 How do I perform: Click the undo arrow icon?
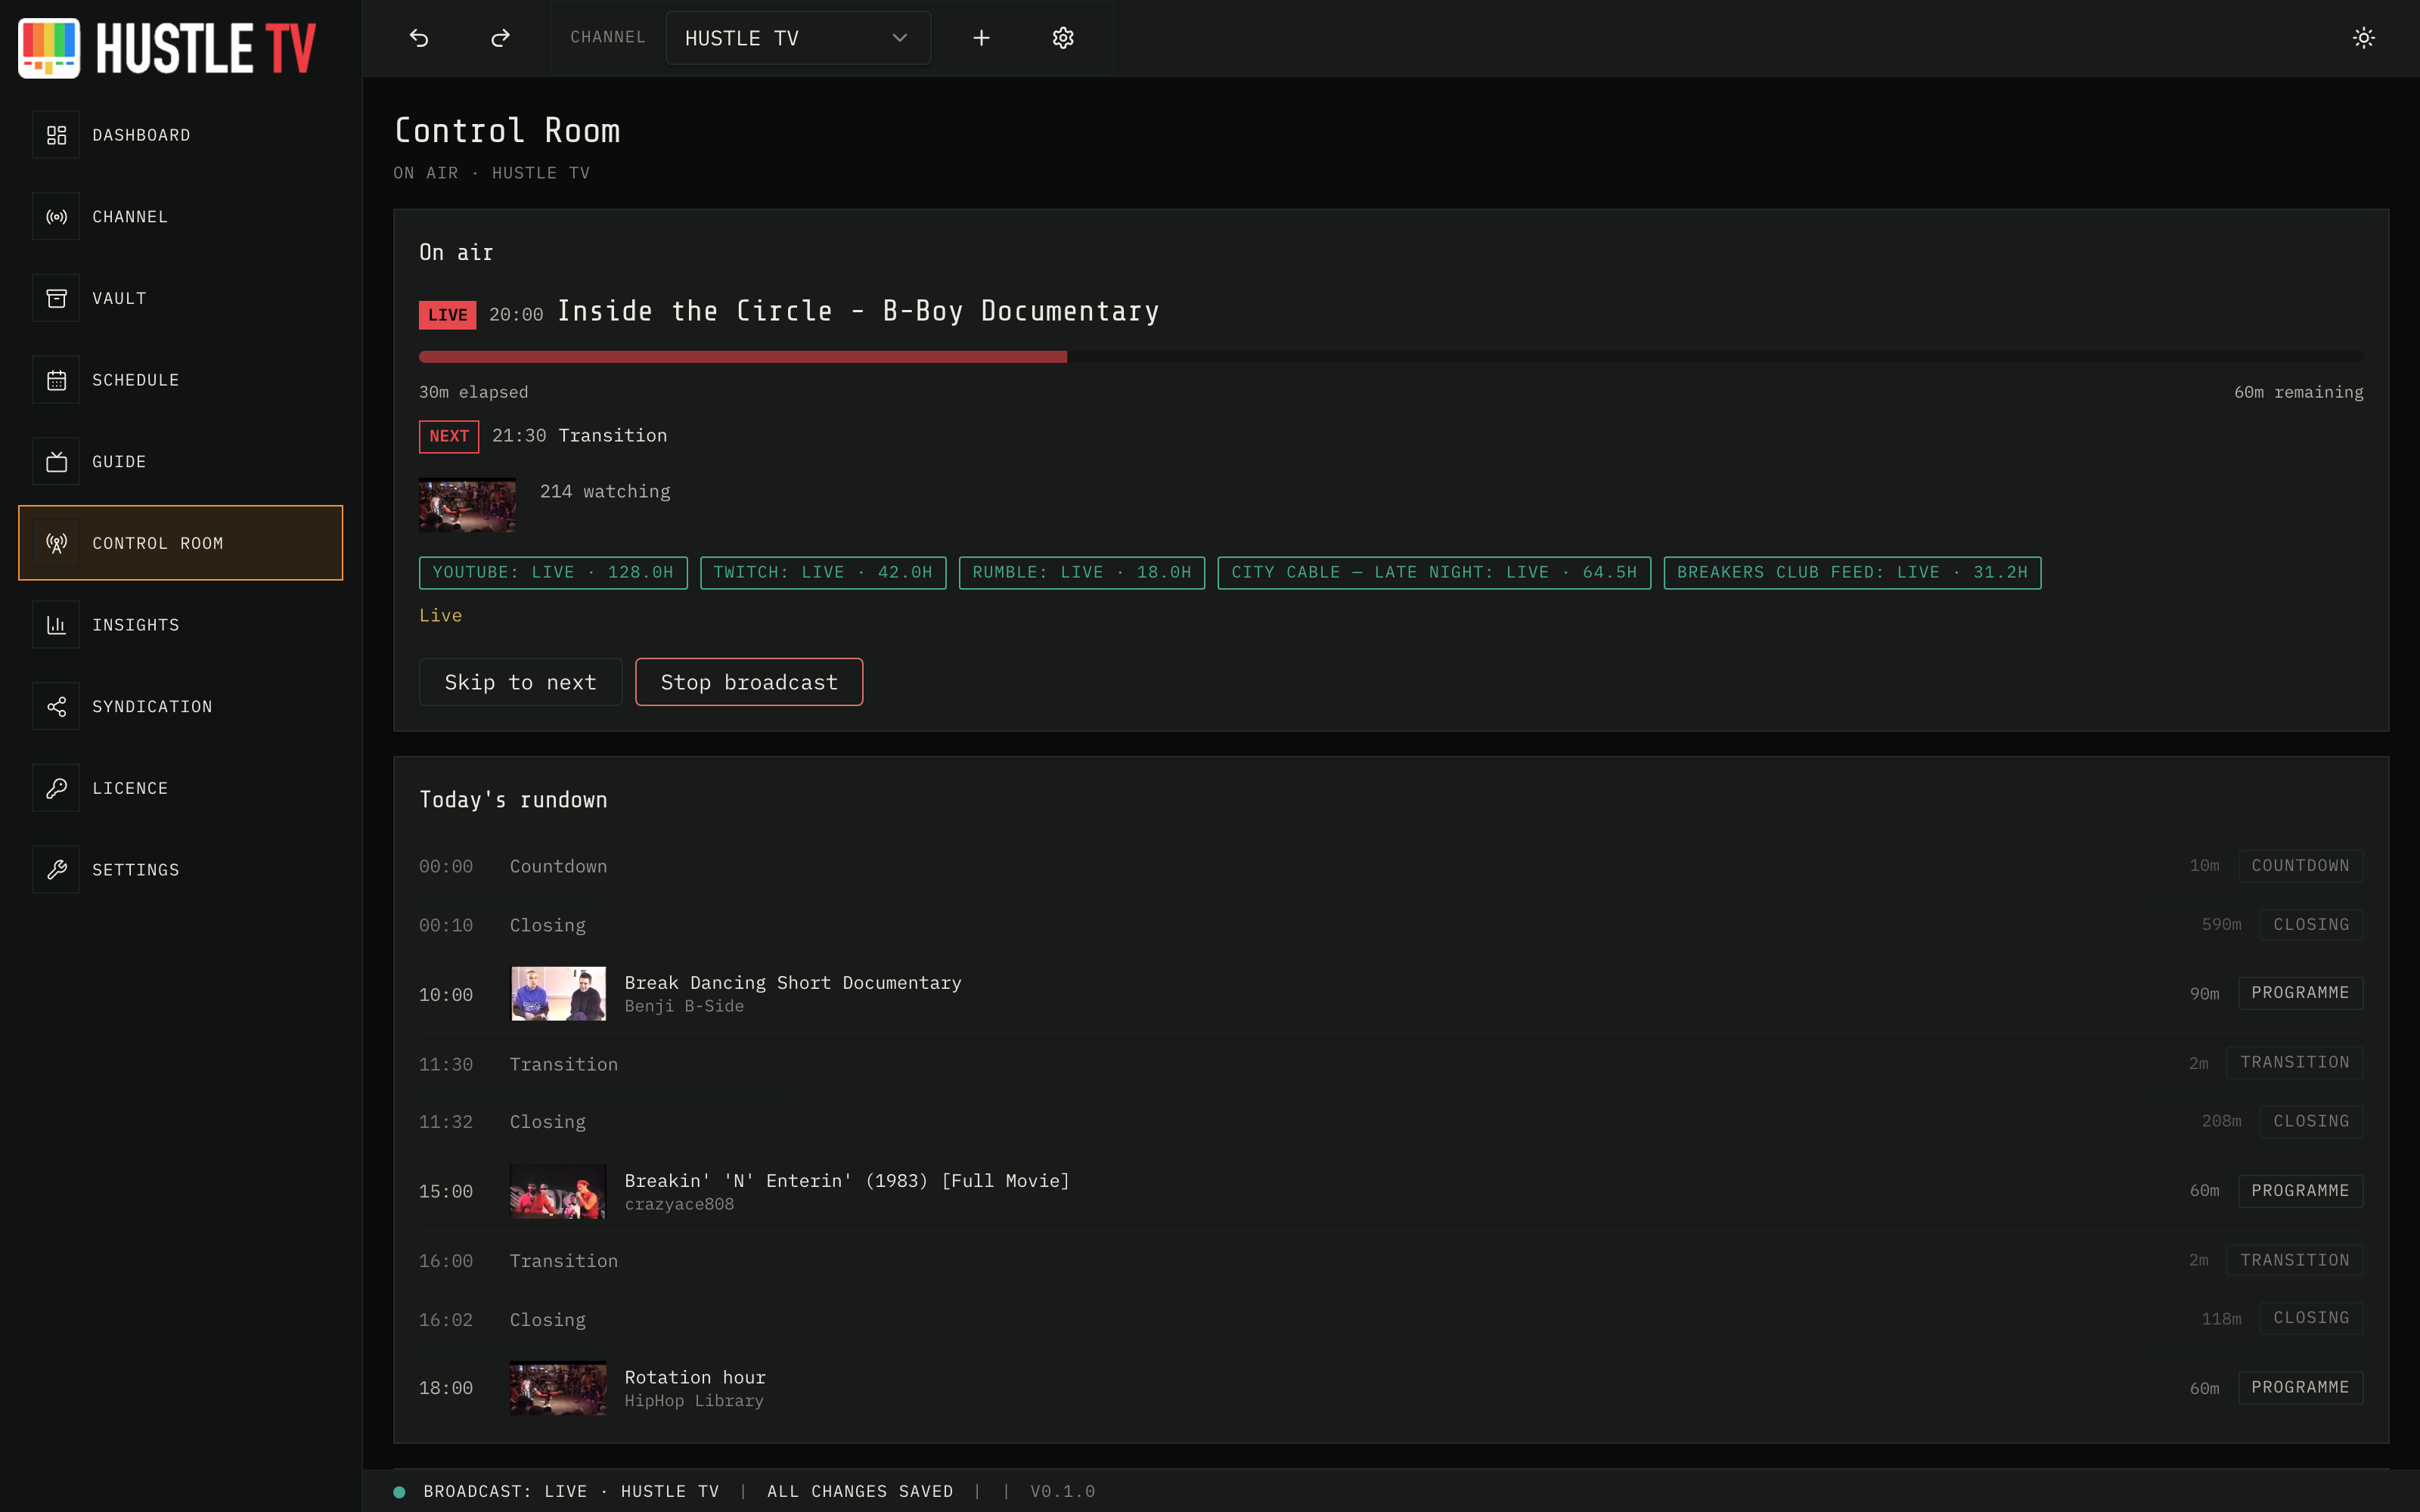419,38
